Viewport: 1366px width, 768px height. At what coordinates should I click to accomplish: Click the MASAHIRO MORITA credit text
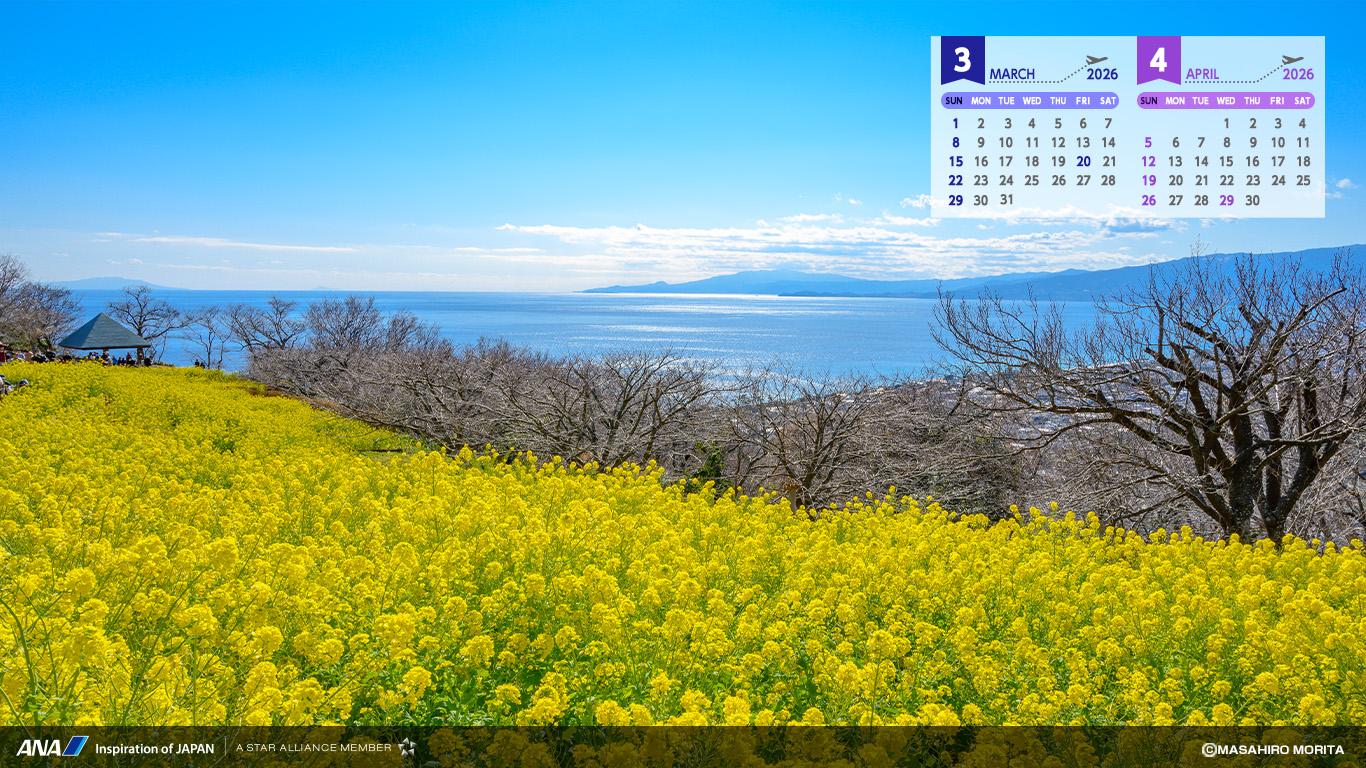tap(1281, 749)
